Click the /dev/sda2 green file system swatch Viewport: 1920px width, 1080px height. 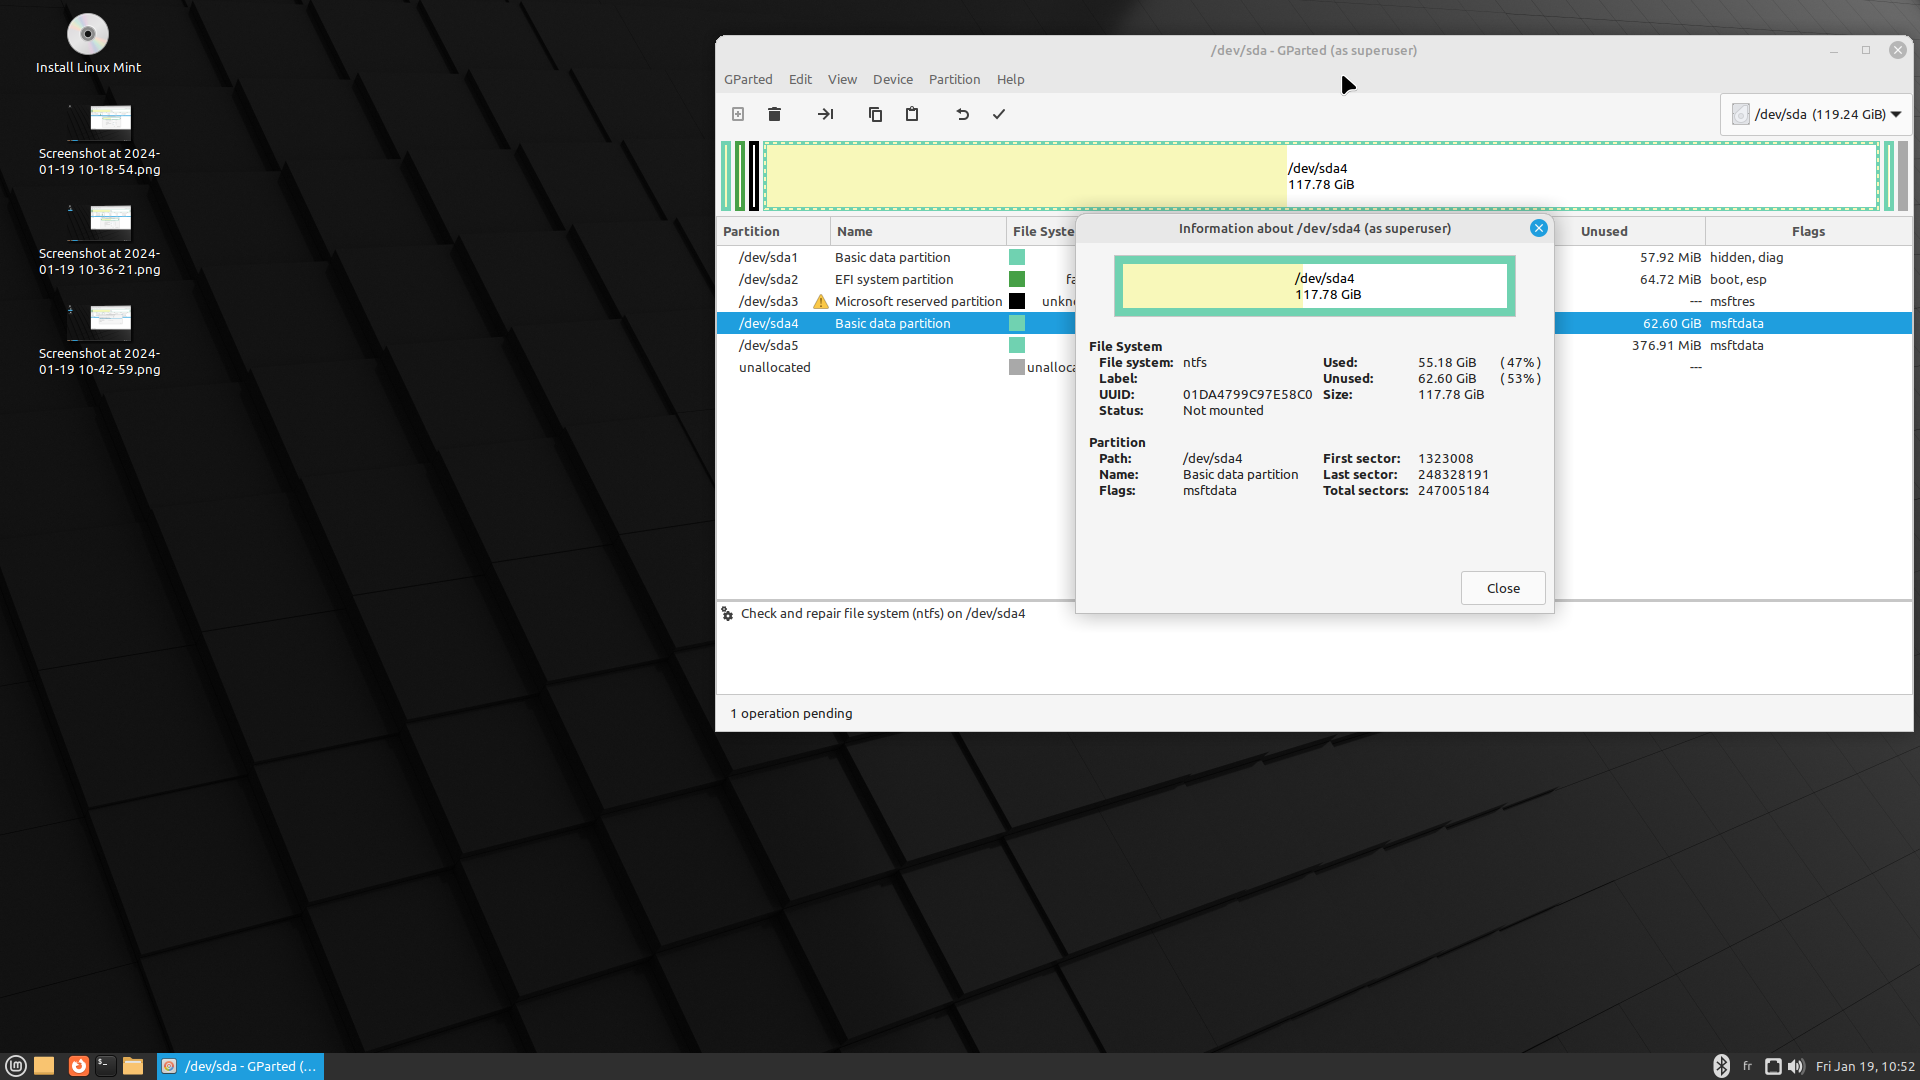point(1017,279)
